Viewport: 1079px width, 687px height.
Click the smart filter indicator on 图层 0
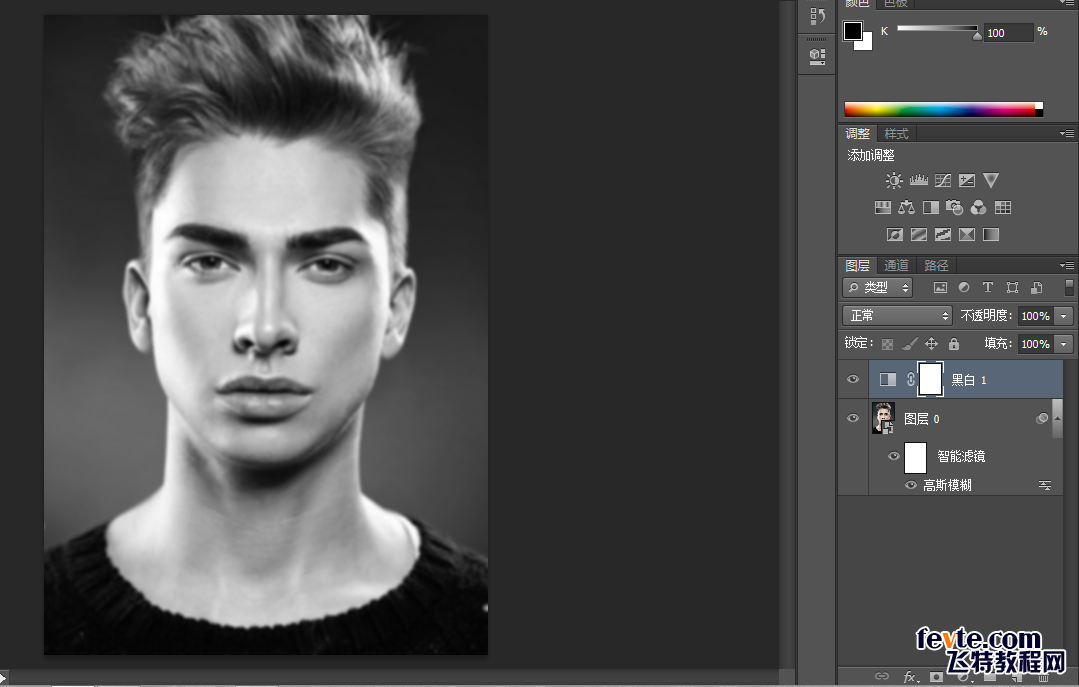point(1043,419)
